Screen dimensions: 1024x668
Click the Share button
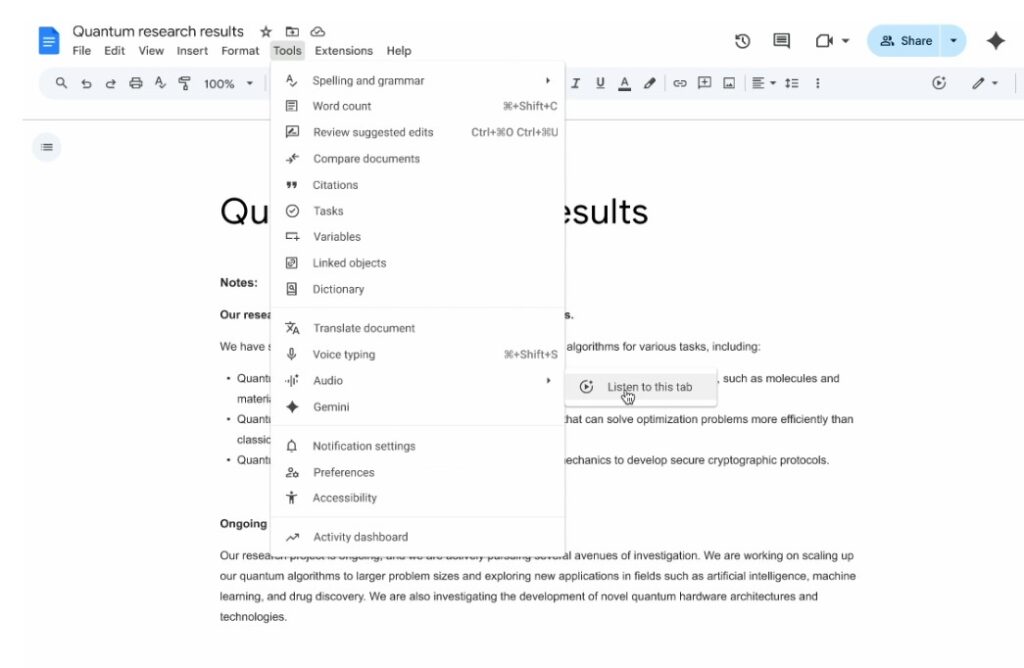click(x=904, y=40)
